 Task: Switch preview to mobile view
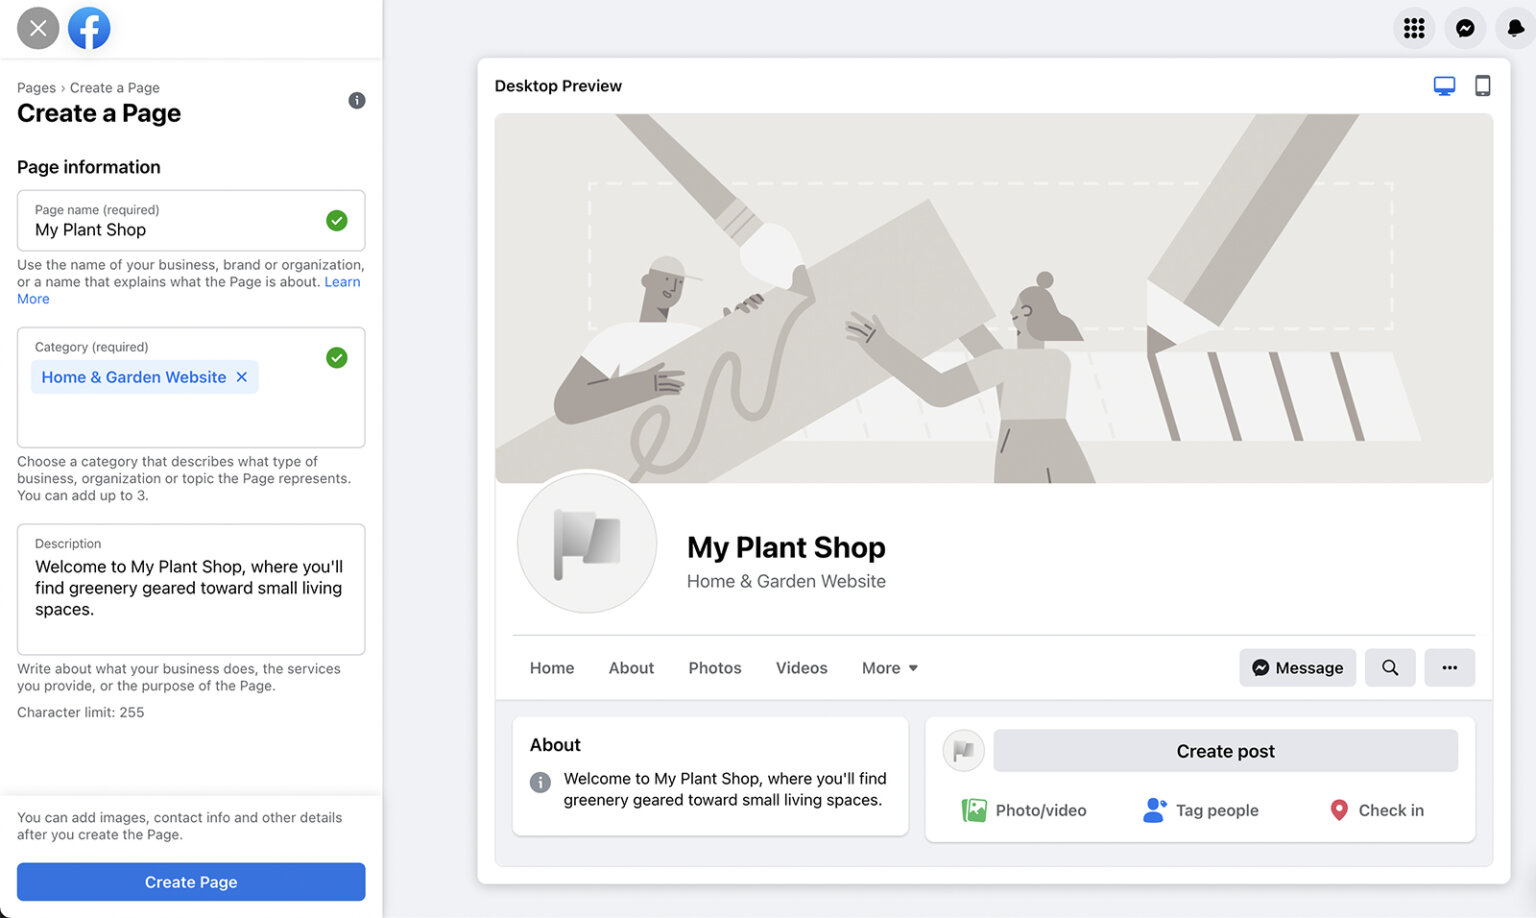pyautogui.click(x=1483, y=85)
